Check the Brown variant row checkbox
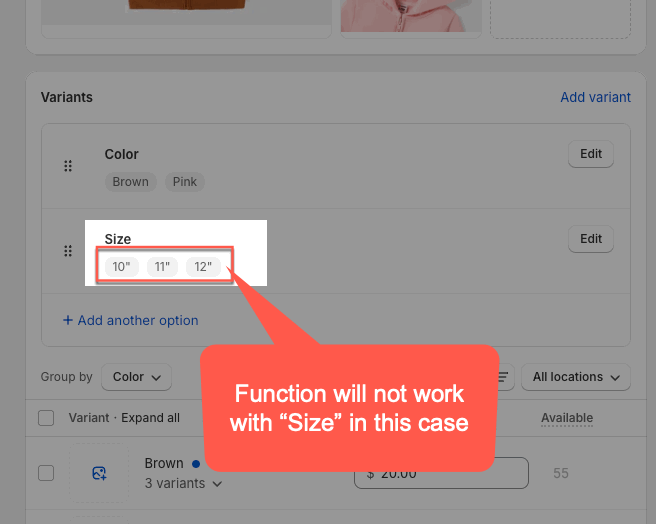Image resolution: width=656 pixels, height=524 pixels. click(46, 473)
